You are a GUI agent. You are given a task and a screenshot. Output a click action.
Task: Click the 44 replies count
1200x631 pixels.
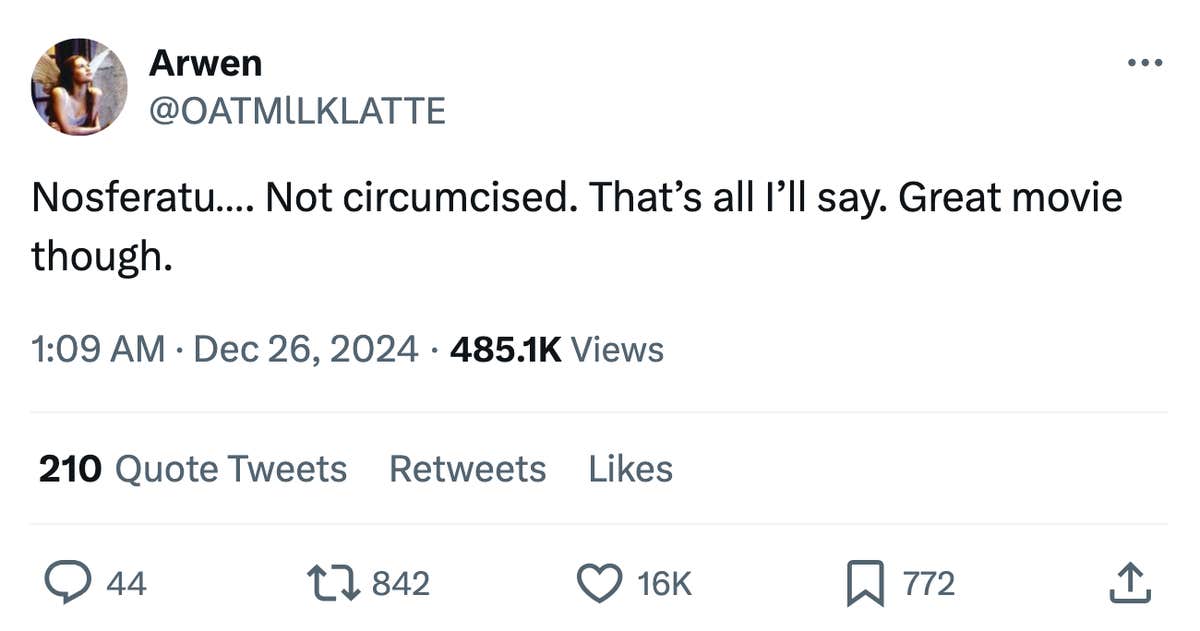pos(126,584)
